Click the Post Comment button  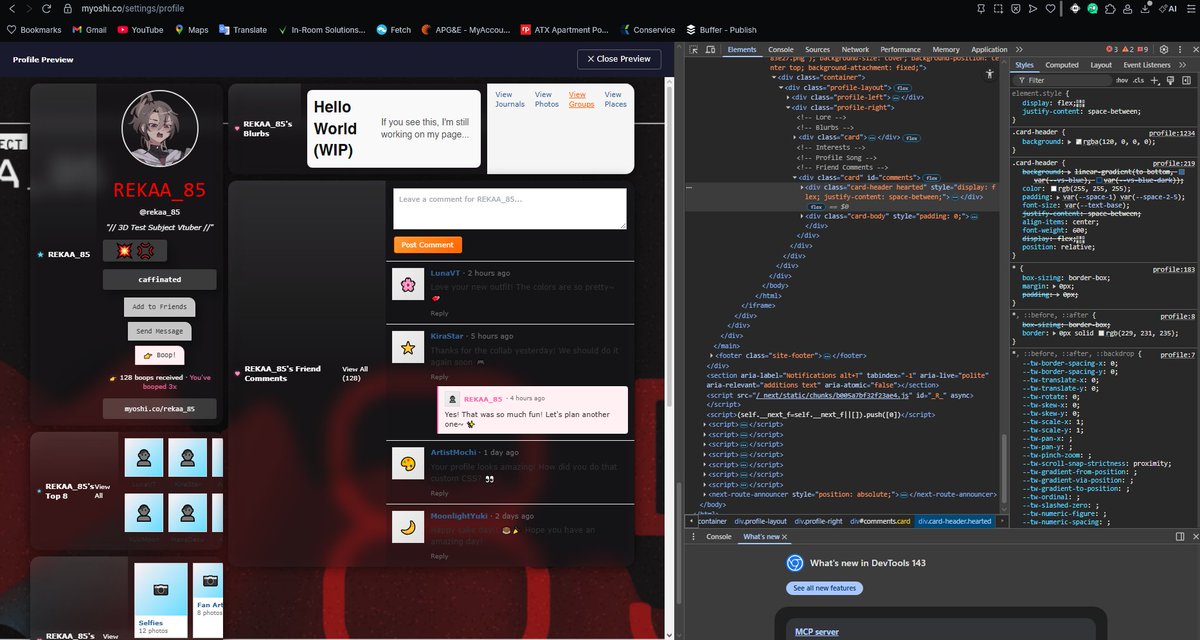click(x=428, y=245)
